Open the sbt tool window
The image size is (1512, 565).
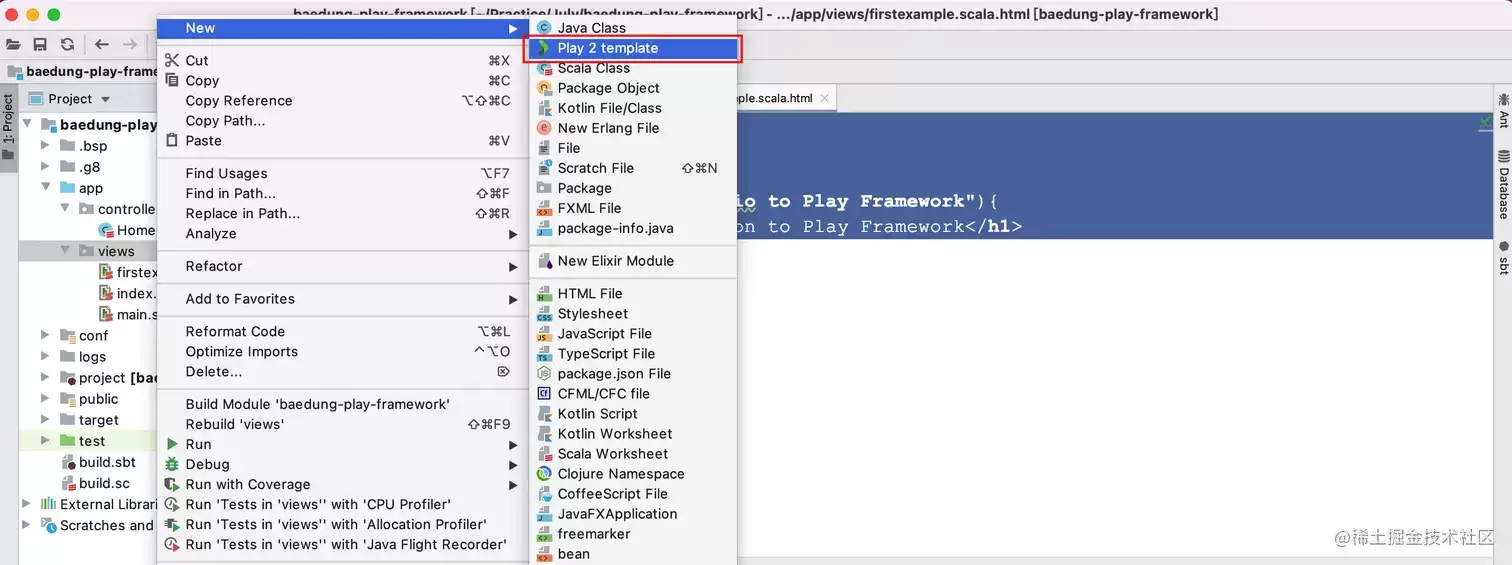click(1503, 257)
